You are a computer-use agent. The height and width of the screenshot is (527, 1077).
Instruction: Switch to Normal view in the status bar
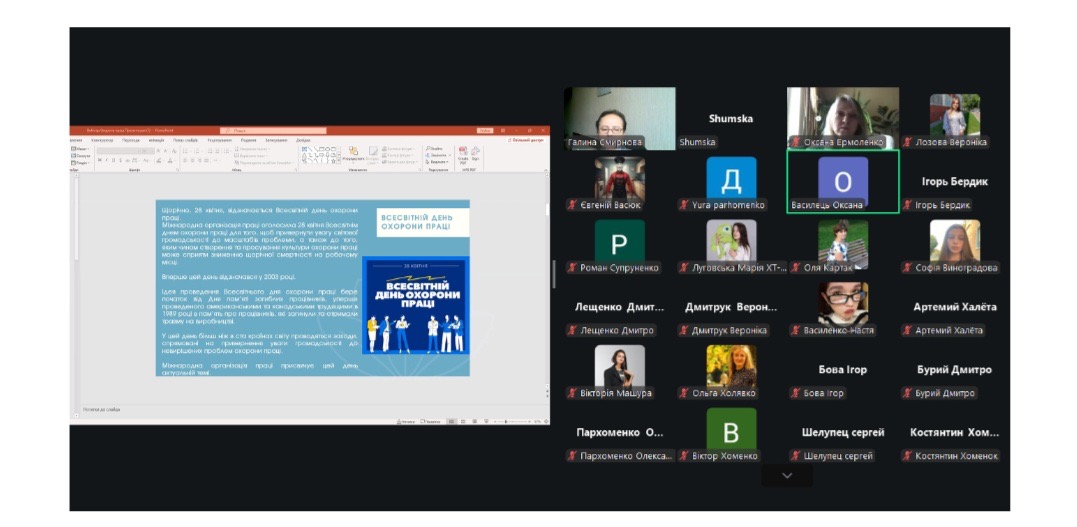[449, 421]
